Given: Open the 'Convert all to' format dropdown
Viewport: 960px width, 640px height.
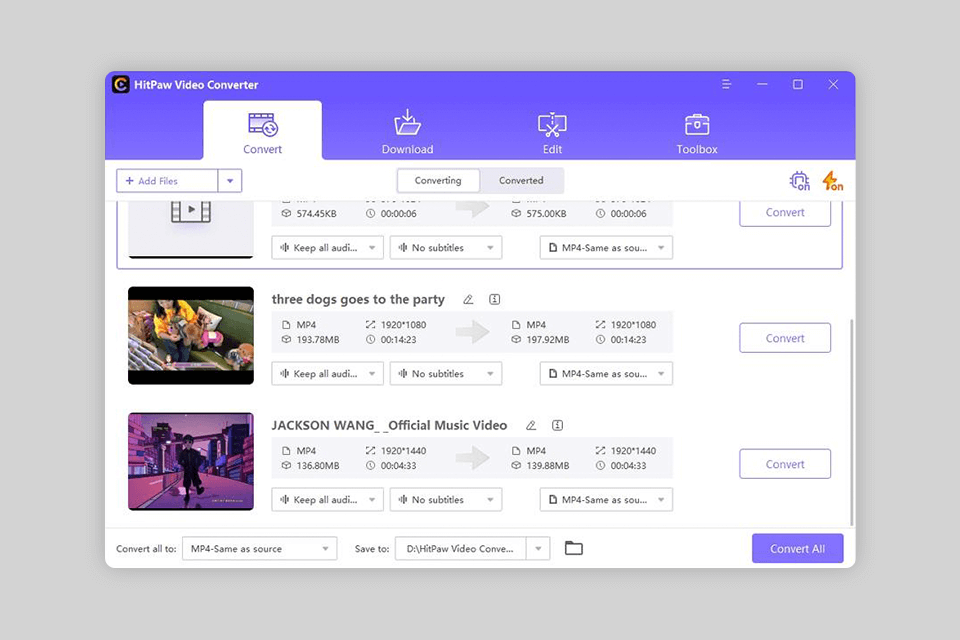Looking at the screenshot, I should click(x=259, y=548).
